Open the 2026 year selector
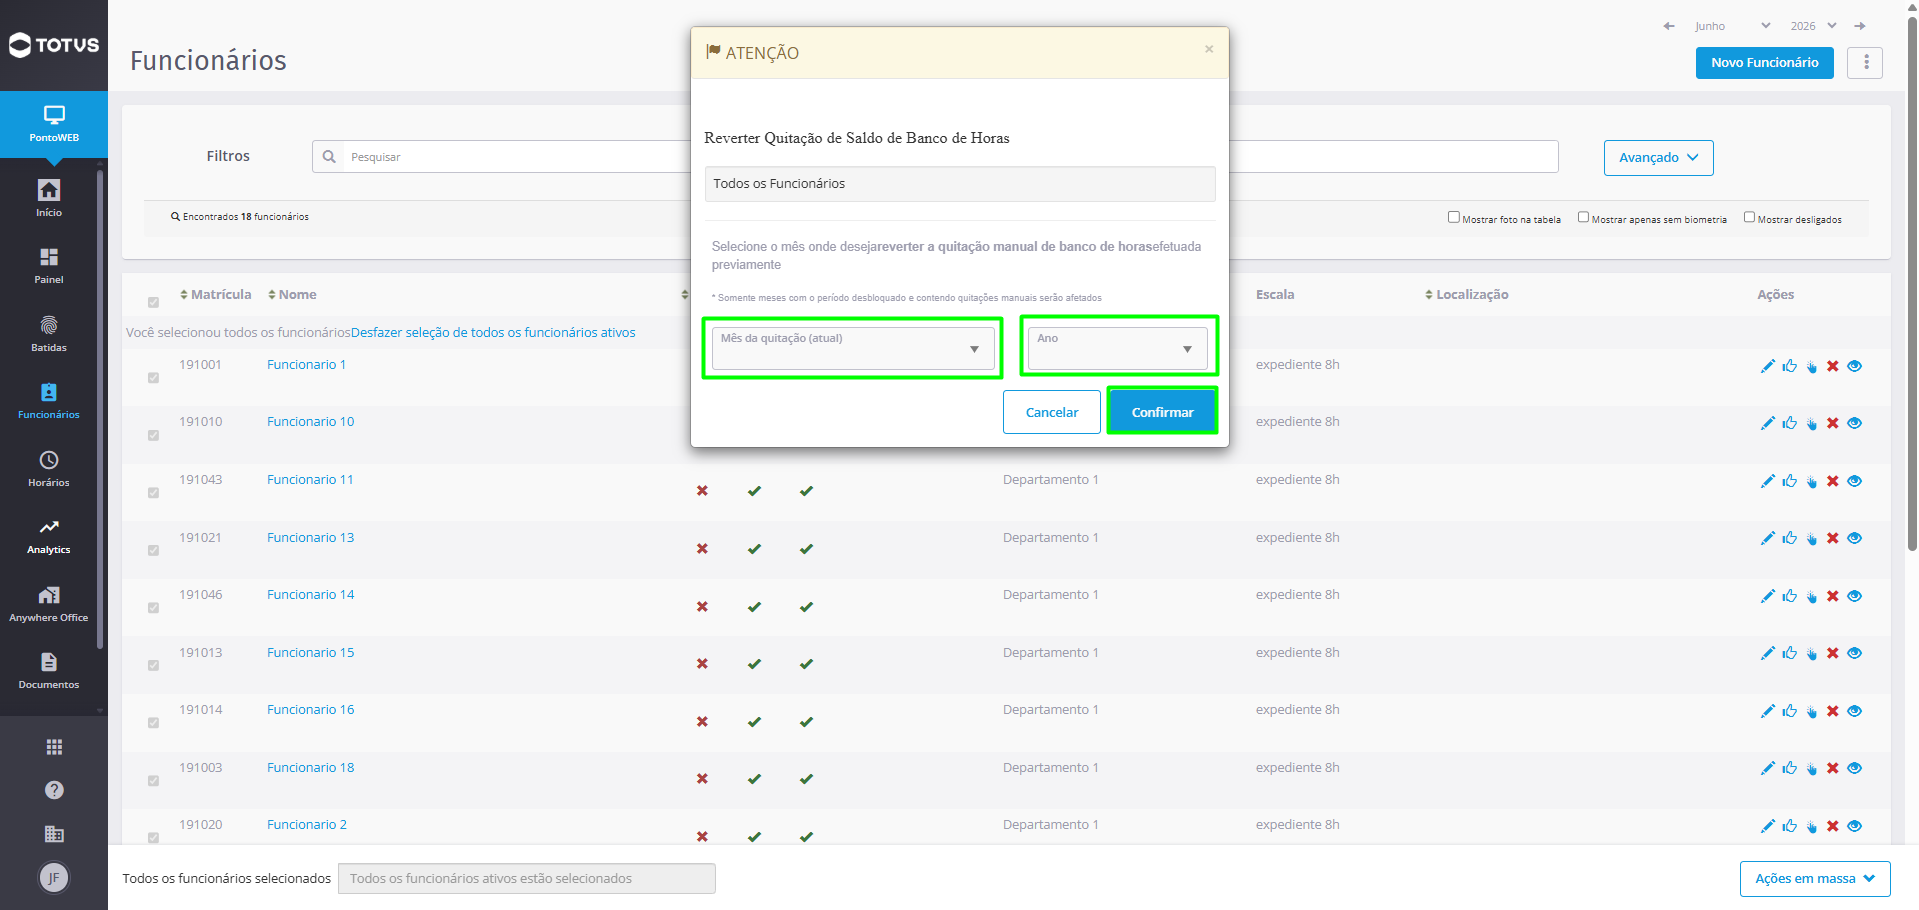The height and width of the screenshot is (910, 1919). 1813,26
